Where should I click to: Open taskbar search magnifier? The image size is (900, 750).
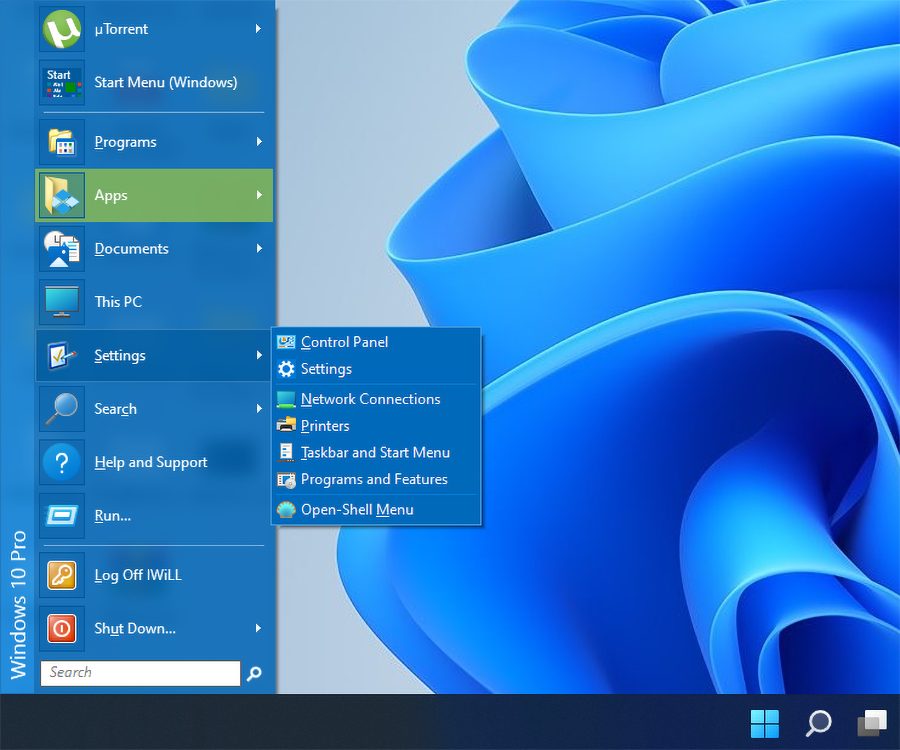pyautogui.click(x=817, y=723)
